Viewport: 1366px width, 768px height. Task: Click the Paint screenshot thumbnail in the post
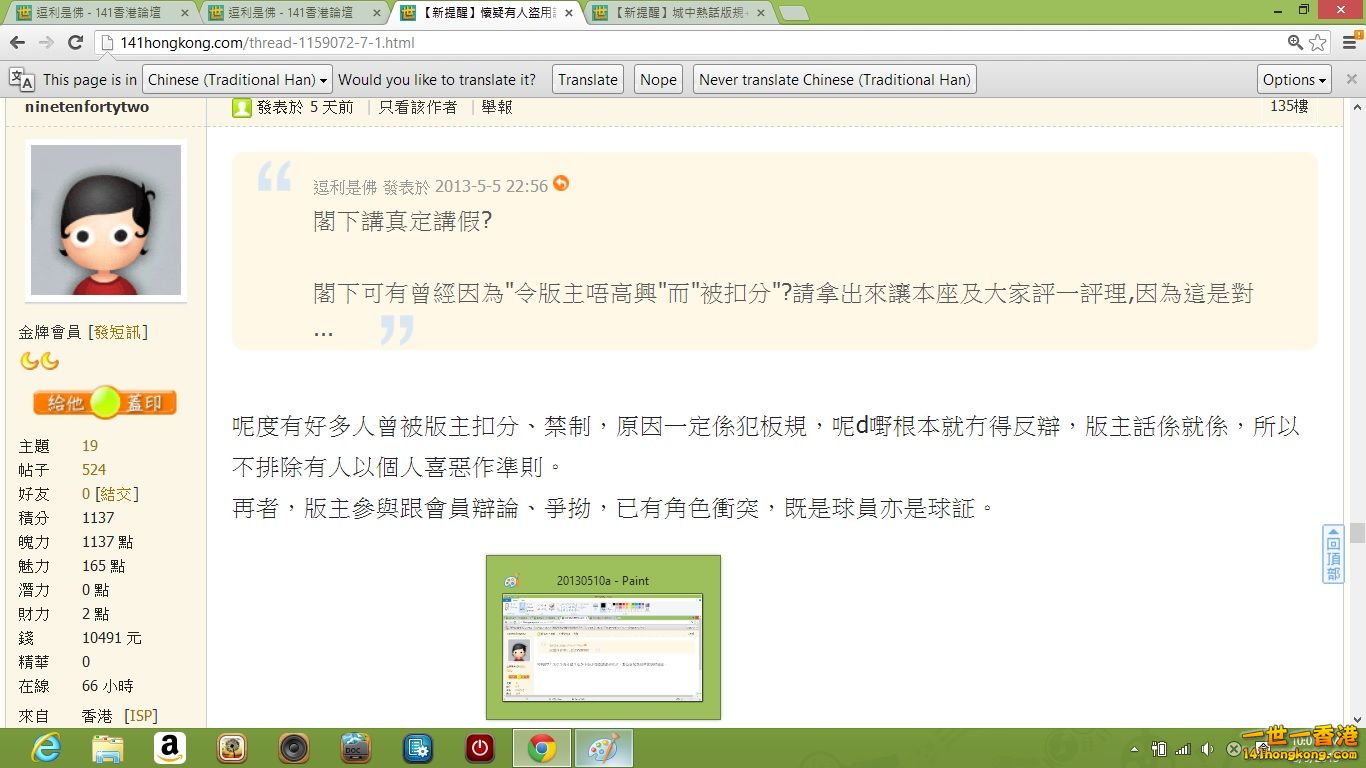[x=603, y=637]
